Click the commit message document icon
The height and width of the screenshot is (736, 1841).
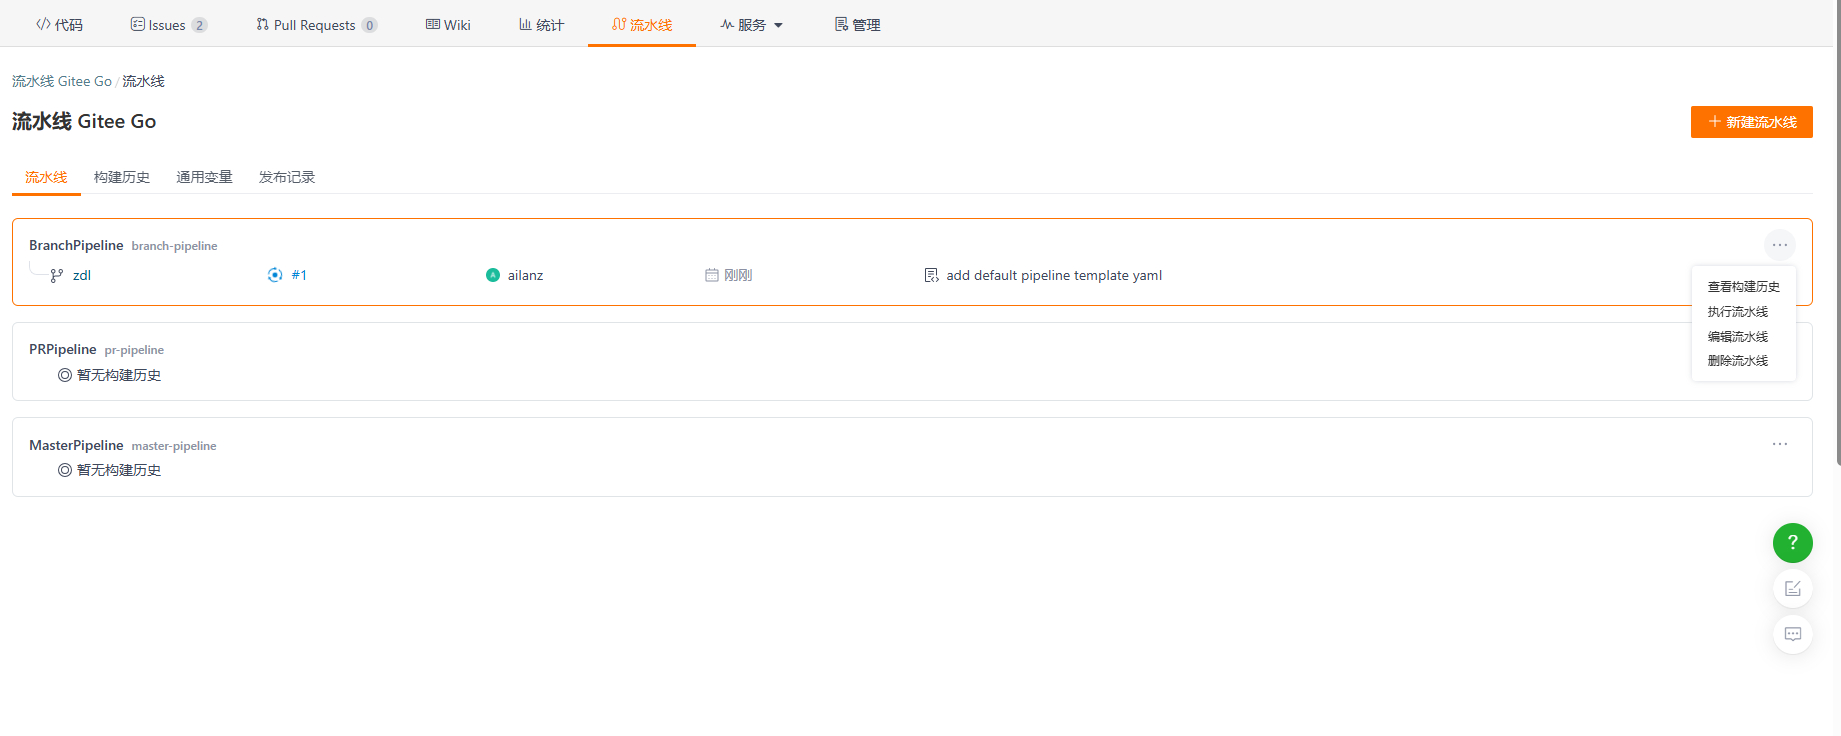pyautogui.click(x=931, y=275)
